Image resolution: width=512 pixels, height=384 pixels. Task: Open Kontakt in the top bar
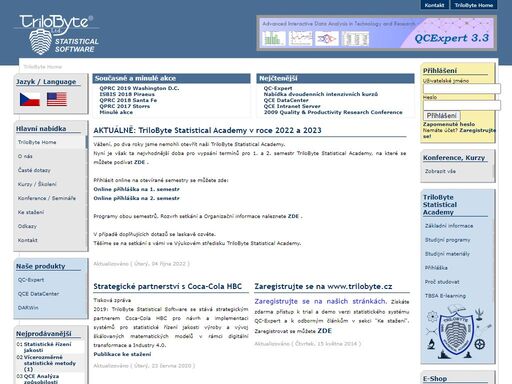point(434,5)
